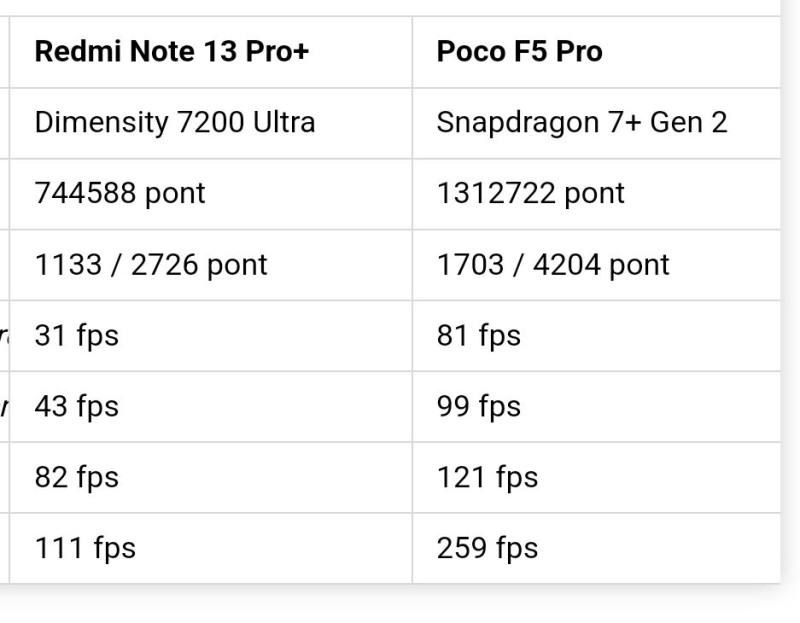
Task: Click the Snapdragon 7+ Gen 2 cell
Action: (x=596, y=123)
